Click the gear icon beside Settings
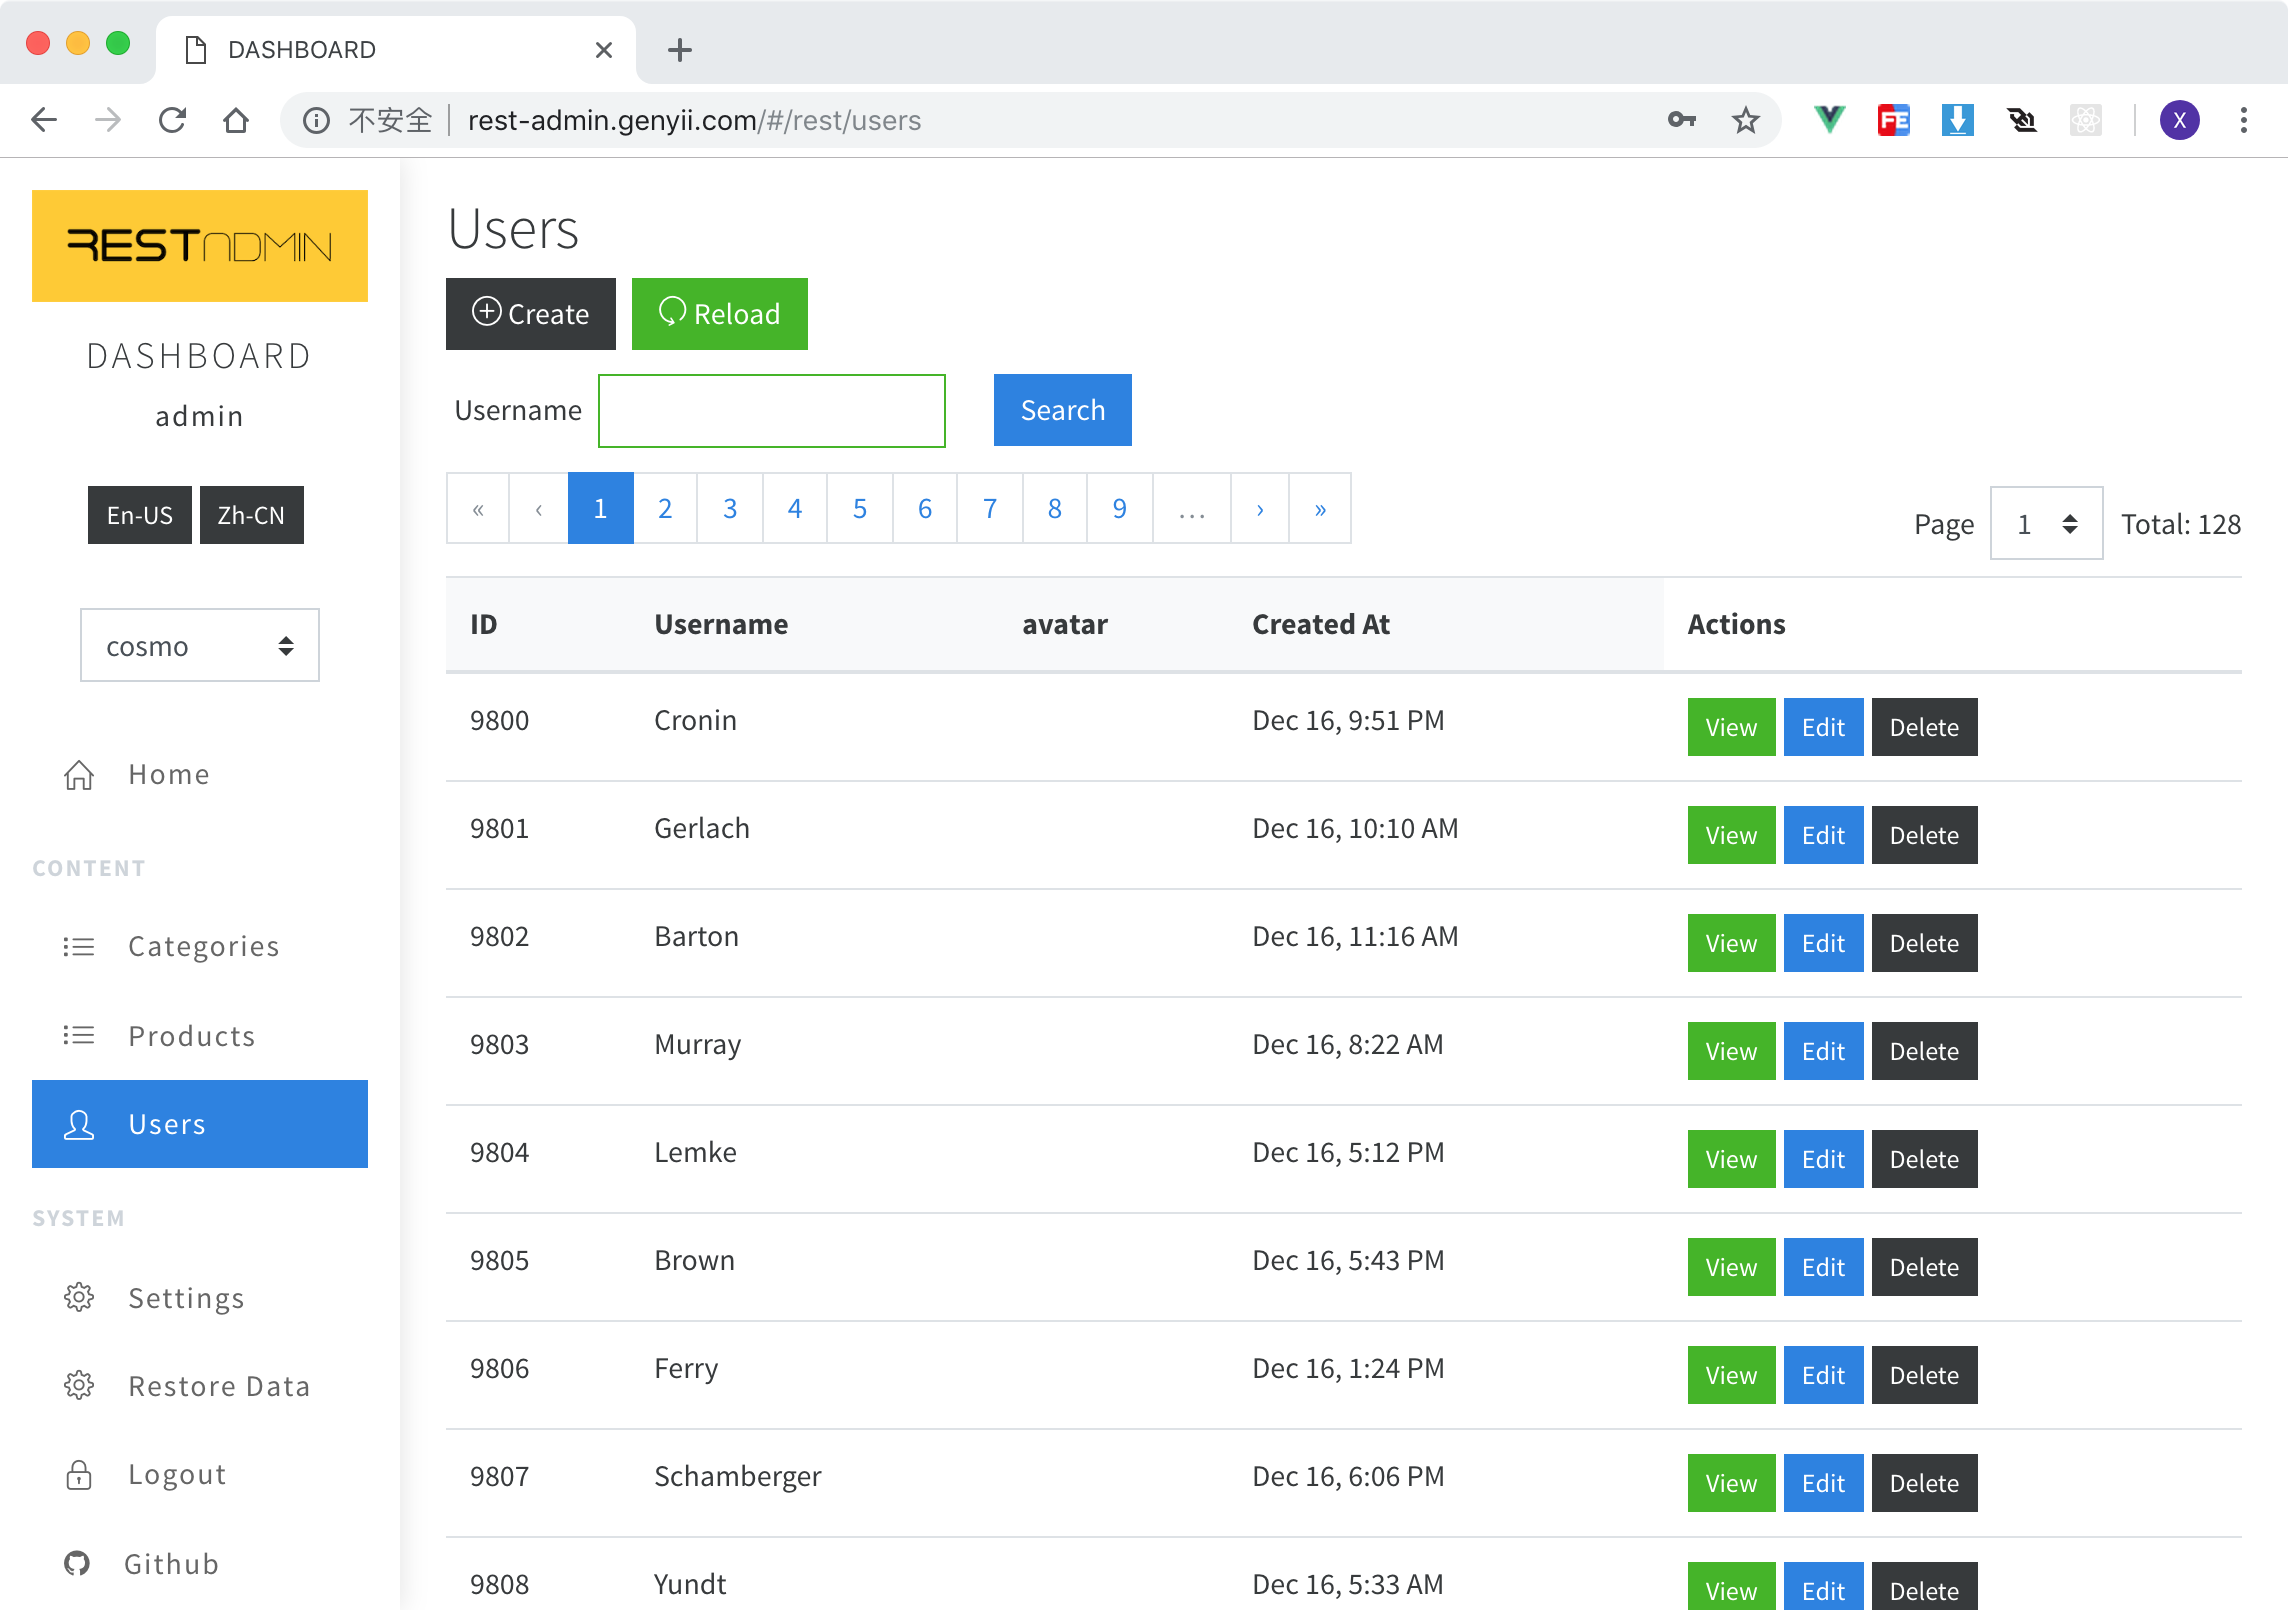This screenshot has width=2288, height=1610. coord(79,1297)
